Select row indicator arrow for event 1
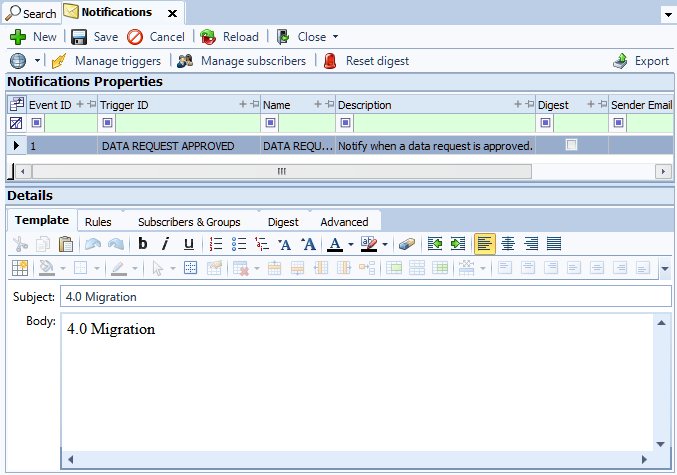Image resolution: width=677 pixels, height=475 pixels. coord(16,146)
